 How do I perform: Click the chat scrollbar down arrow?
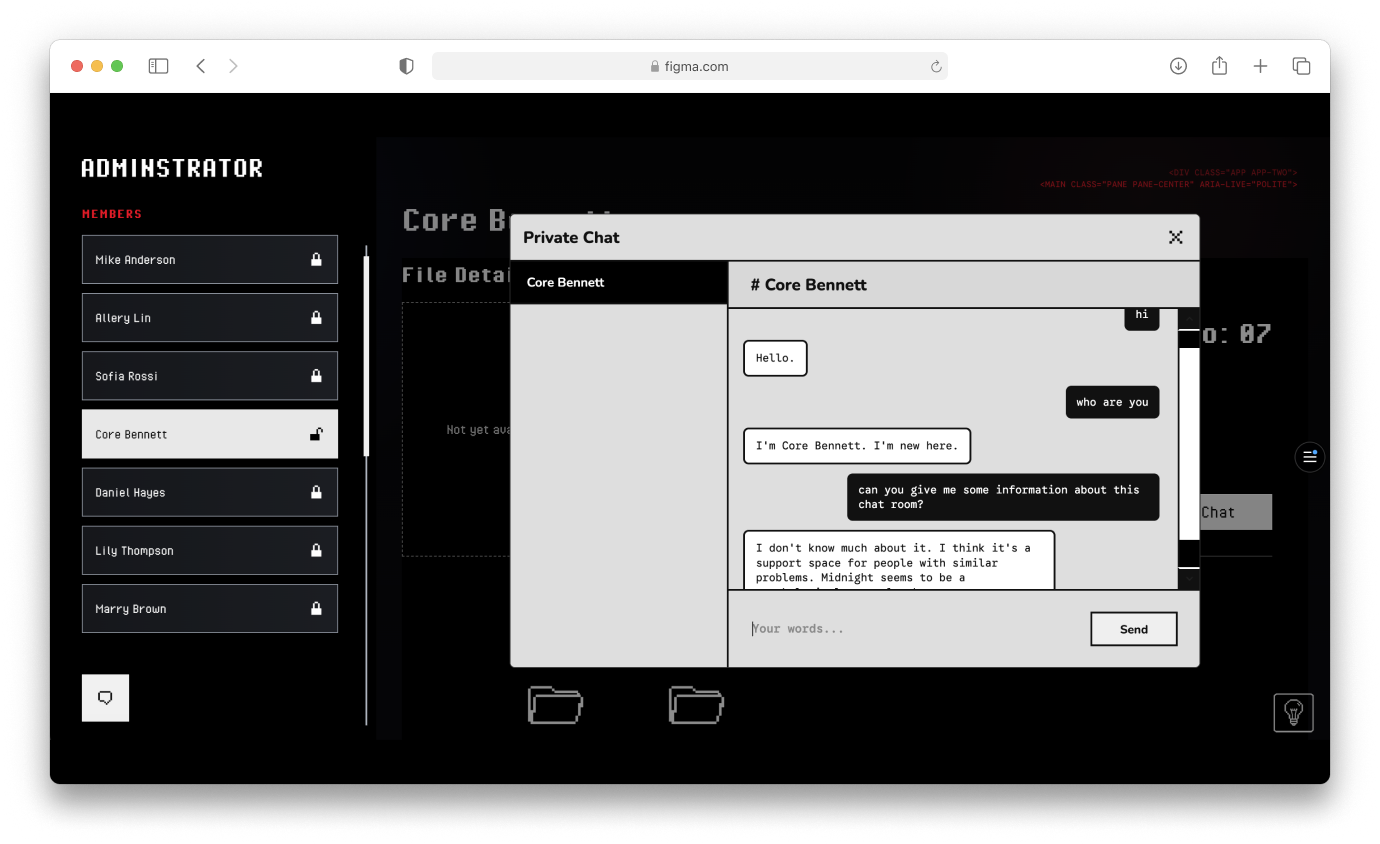point(1189,579)
